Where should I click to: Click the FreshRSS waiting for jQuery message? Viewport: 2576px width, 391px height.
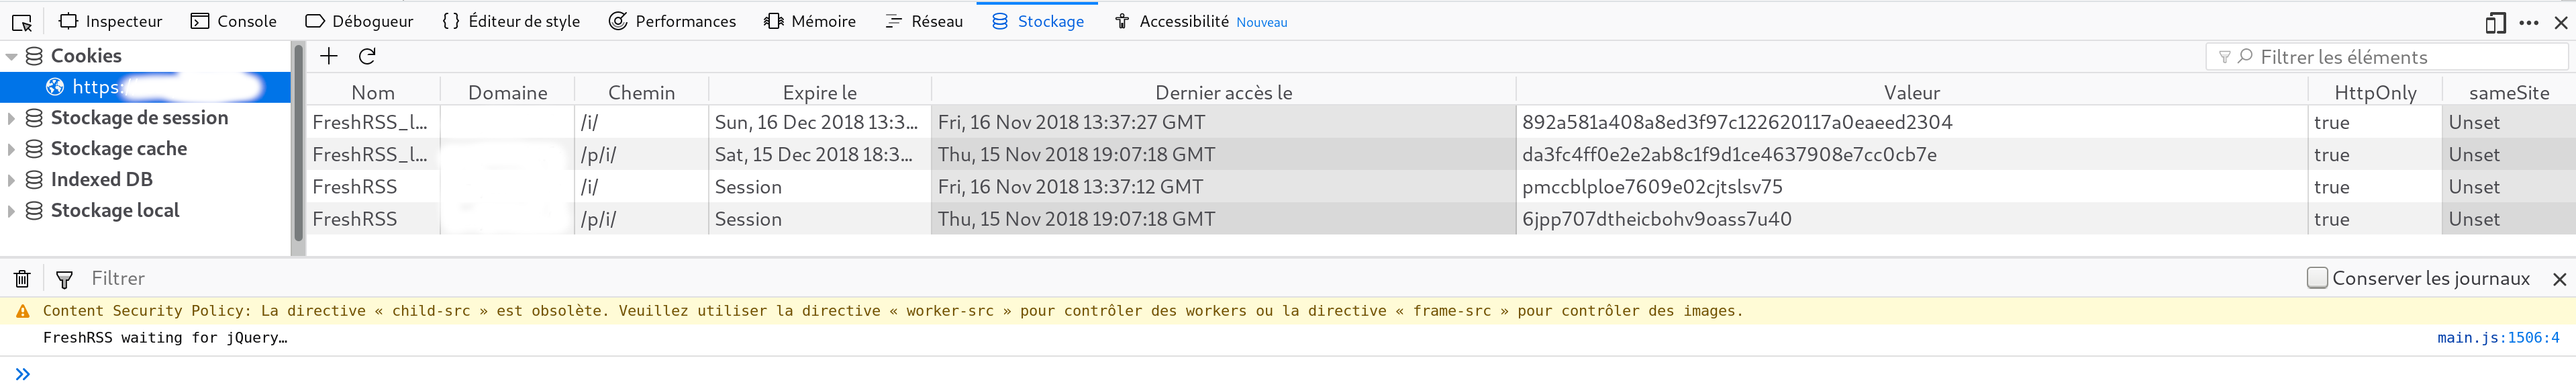click(165, 337)
